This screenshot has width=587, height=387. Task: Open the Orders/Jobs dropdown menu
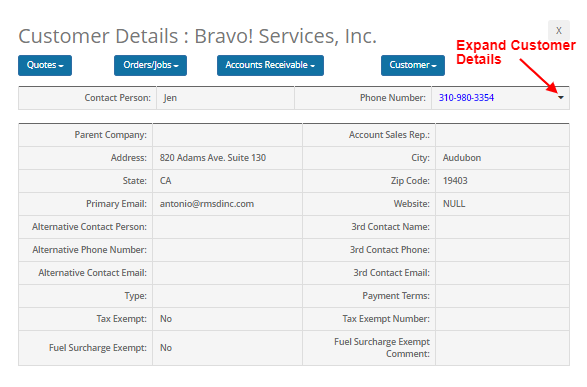150,65
